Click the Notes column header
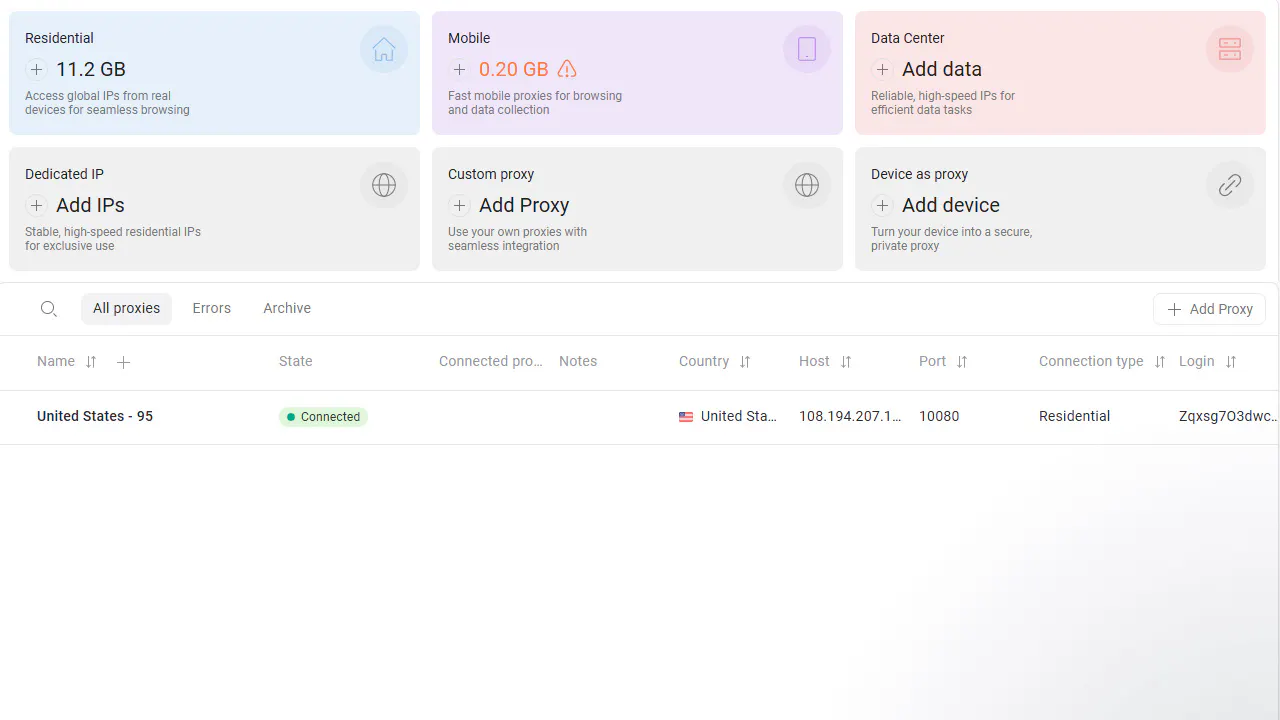This screenshot has width=1280, height=720. 578,361
